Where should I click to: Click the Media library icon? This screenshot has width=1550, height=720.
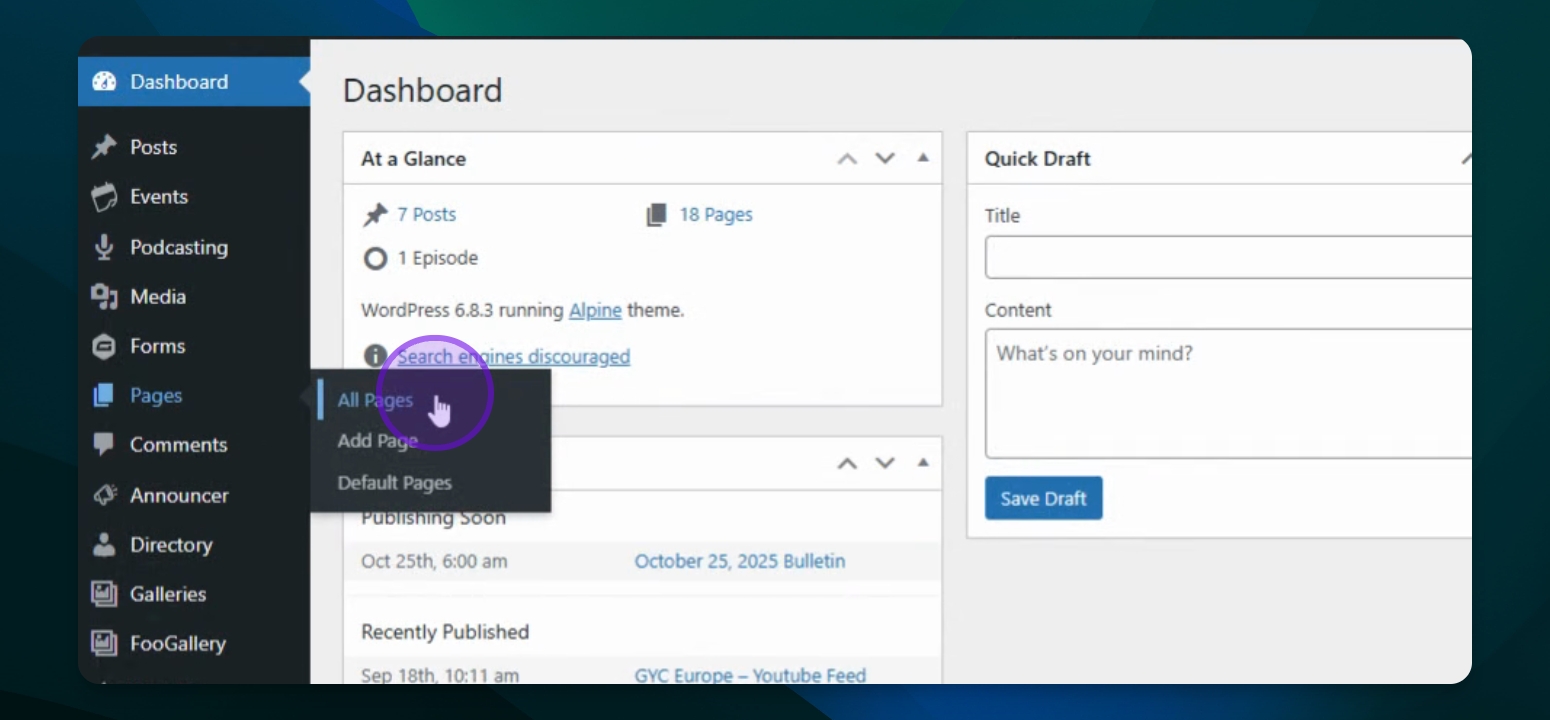point(104,297)
